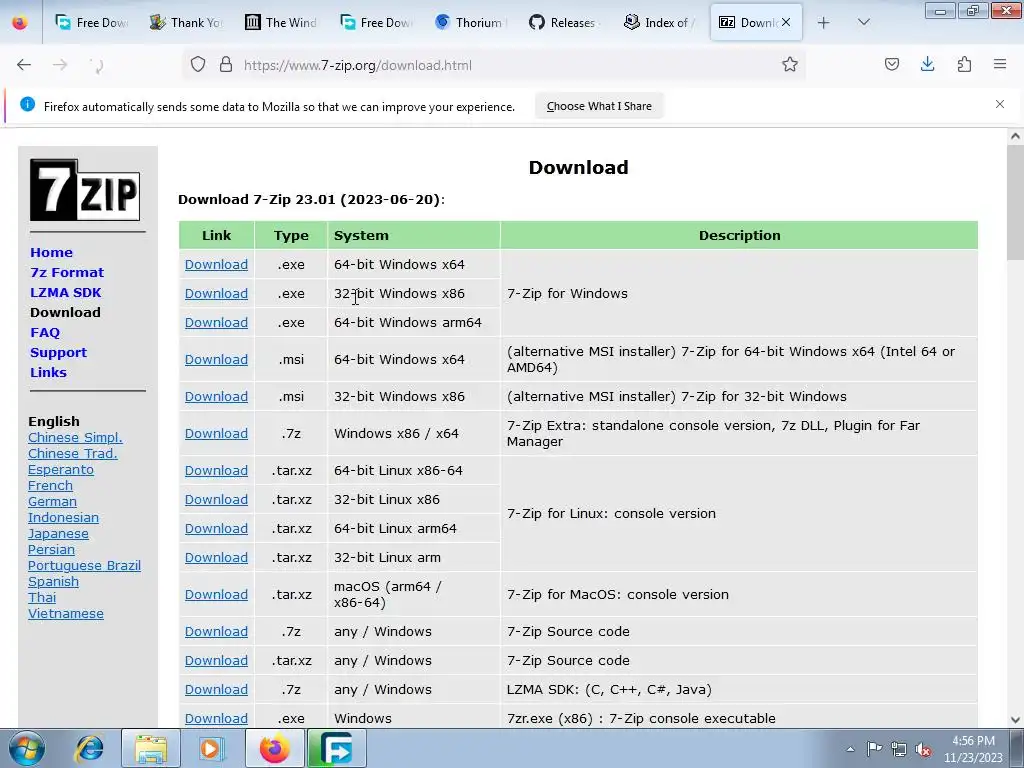Viewport: 1024px width, 768px height.
Task: Click the Action Center flag icon
Action: [x=874, y=749]
